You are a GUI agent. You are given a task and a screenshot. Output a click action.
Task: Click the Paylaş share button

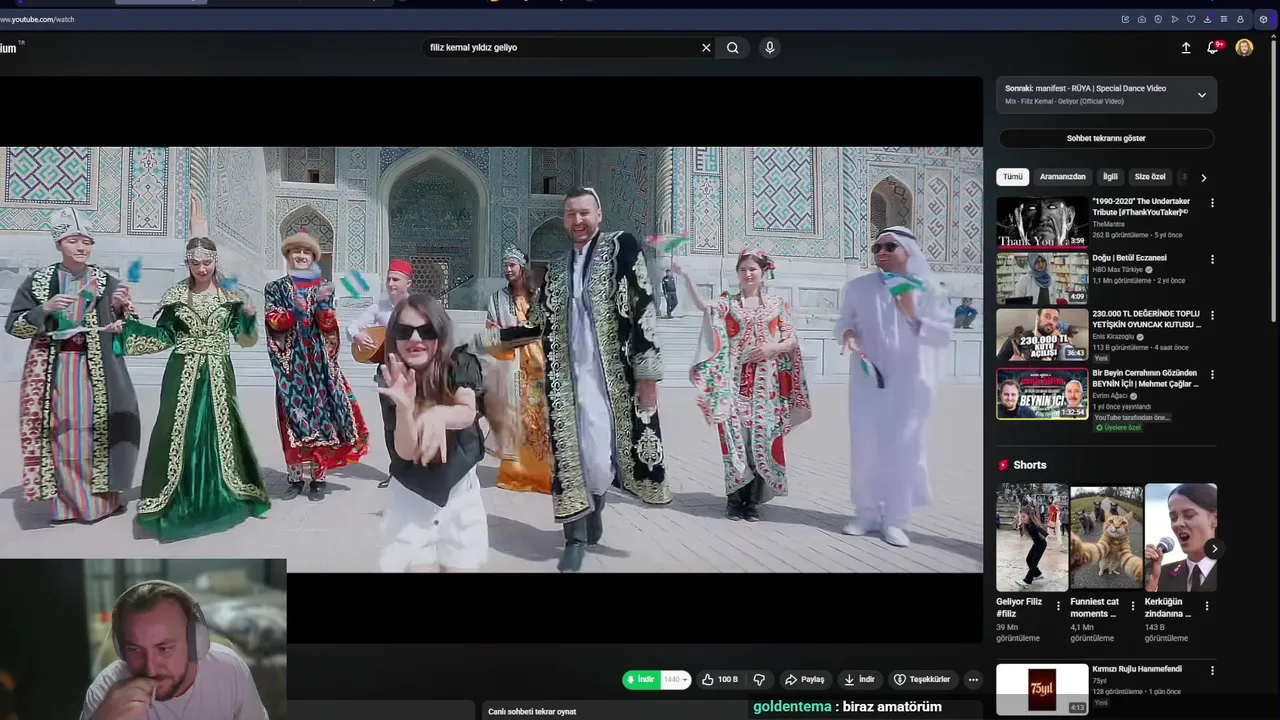tap(805, 680)
